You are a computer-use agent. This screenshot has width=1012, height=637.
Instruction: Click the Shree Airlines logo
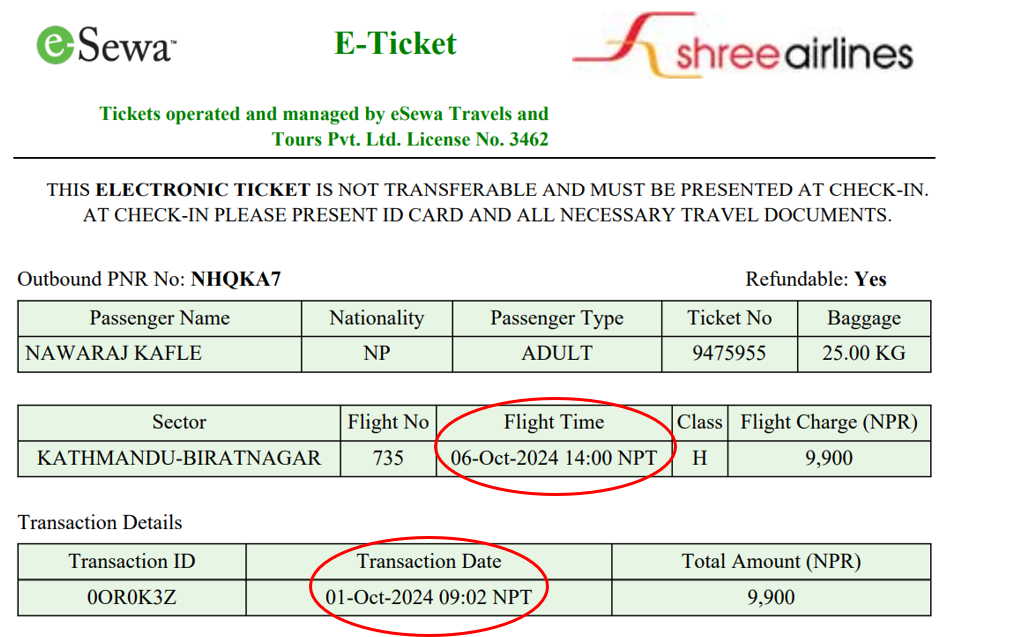pos(743,48)
